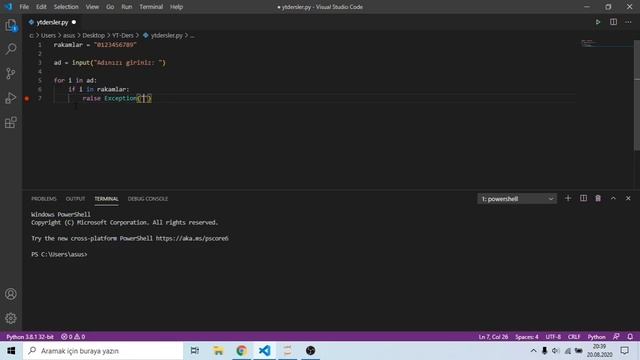Select language mode Python in status bar
The height and width of the screenshot is (360, 640).
(x=596, y=337)
